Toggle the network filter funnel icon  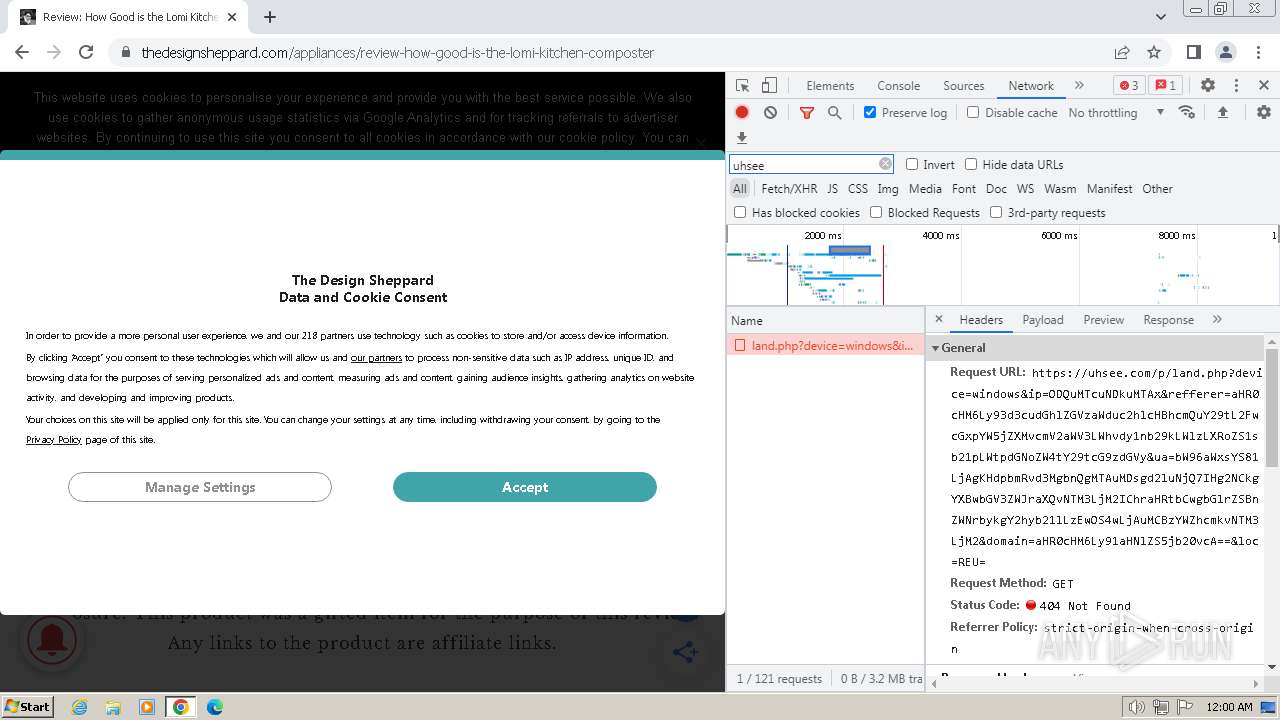[x=807, y=113]
